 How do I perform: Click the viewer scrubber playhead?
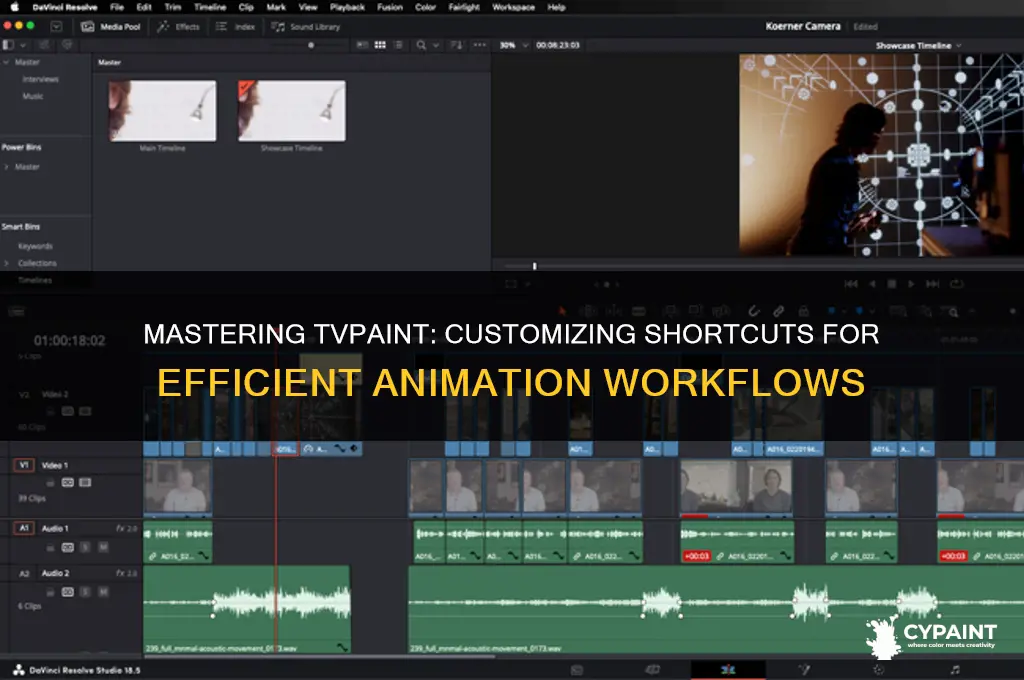click(x=534, y=266)
